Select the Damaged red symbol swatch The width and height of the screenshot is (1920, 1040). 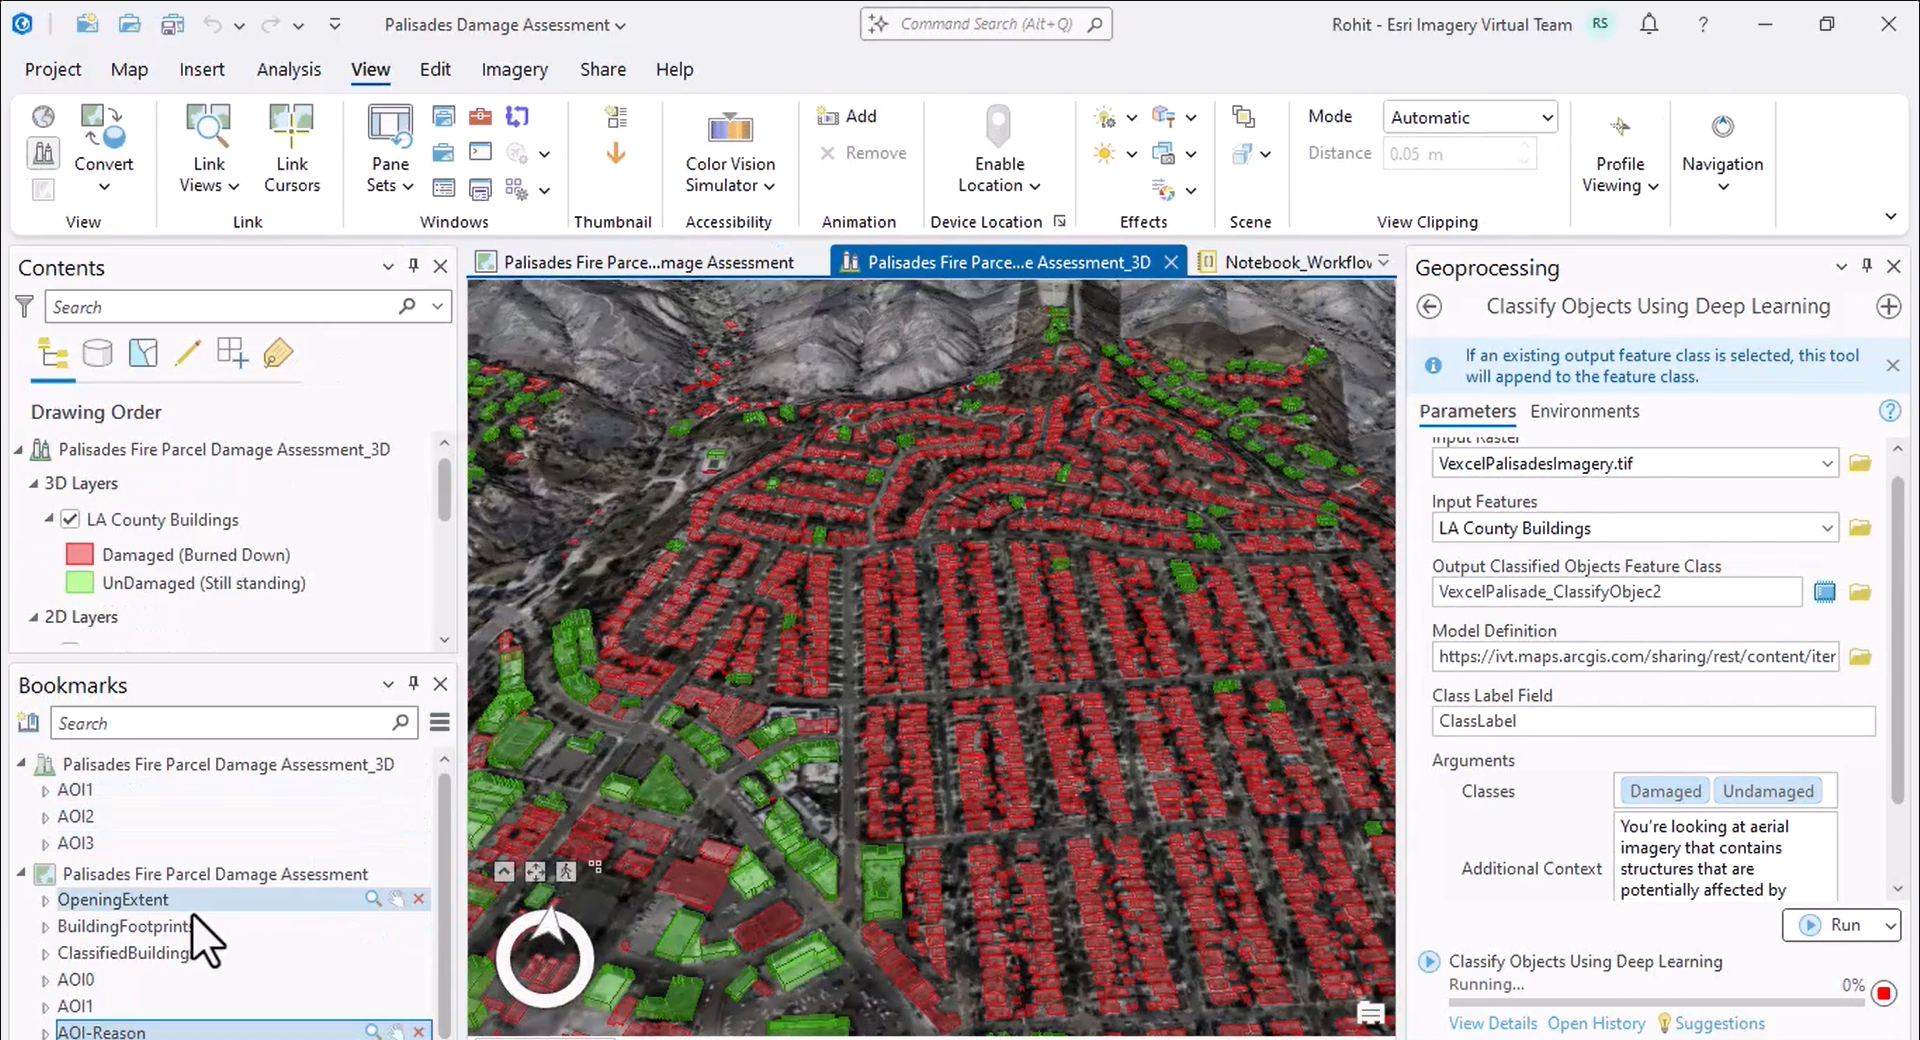pos(80,554)
